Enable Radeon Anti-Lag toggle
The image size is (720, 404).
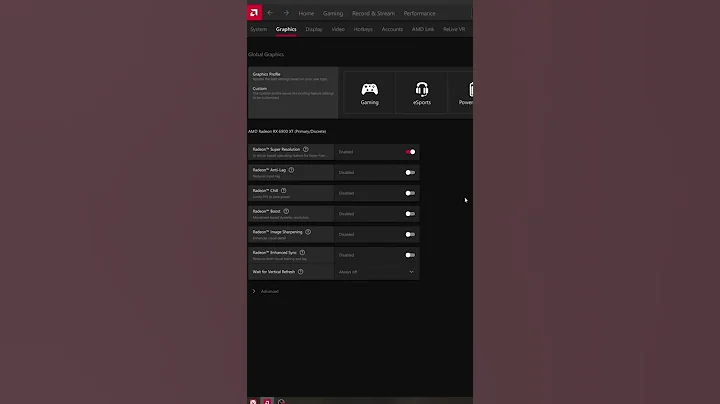coord(410,173)
